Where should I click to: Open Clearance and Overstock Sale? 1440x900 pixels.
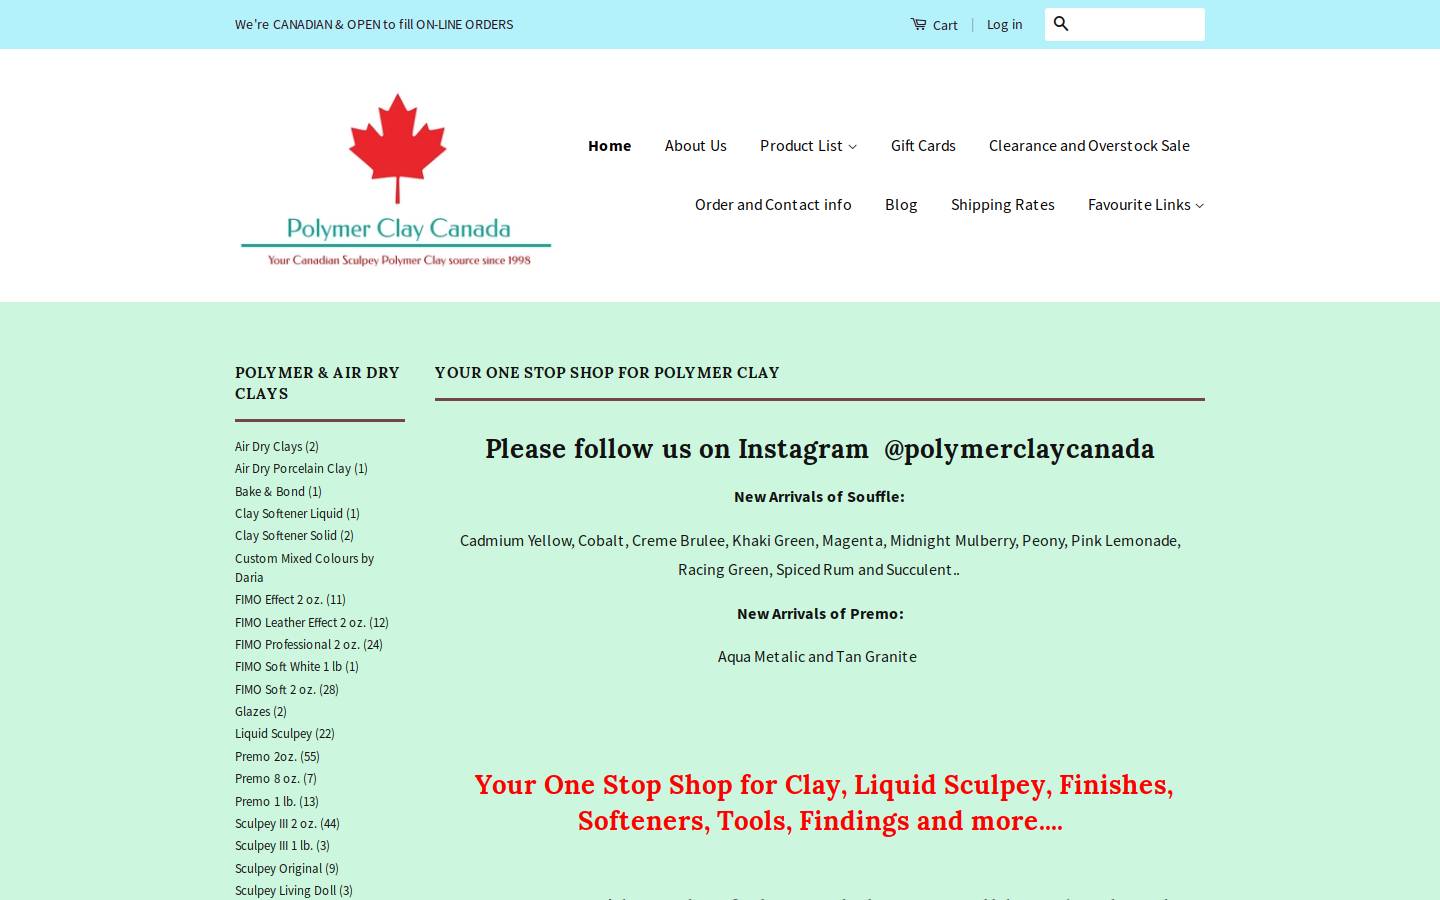[1089, 145]
